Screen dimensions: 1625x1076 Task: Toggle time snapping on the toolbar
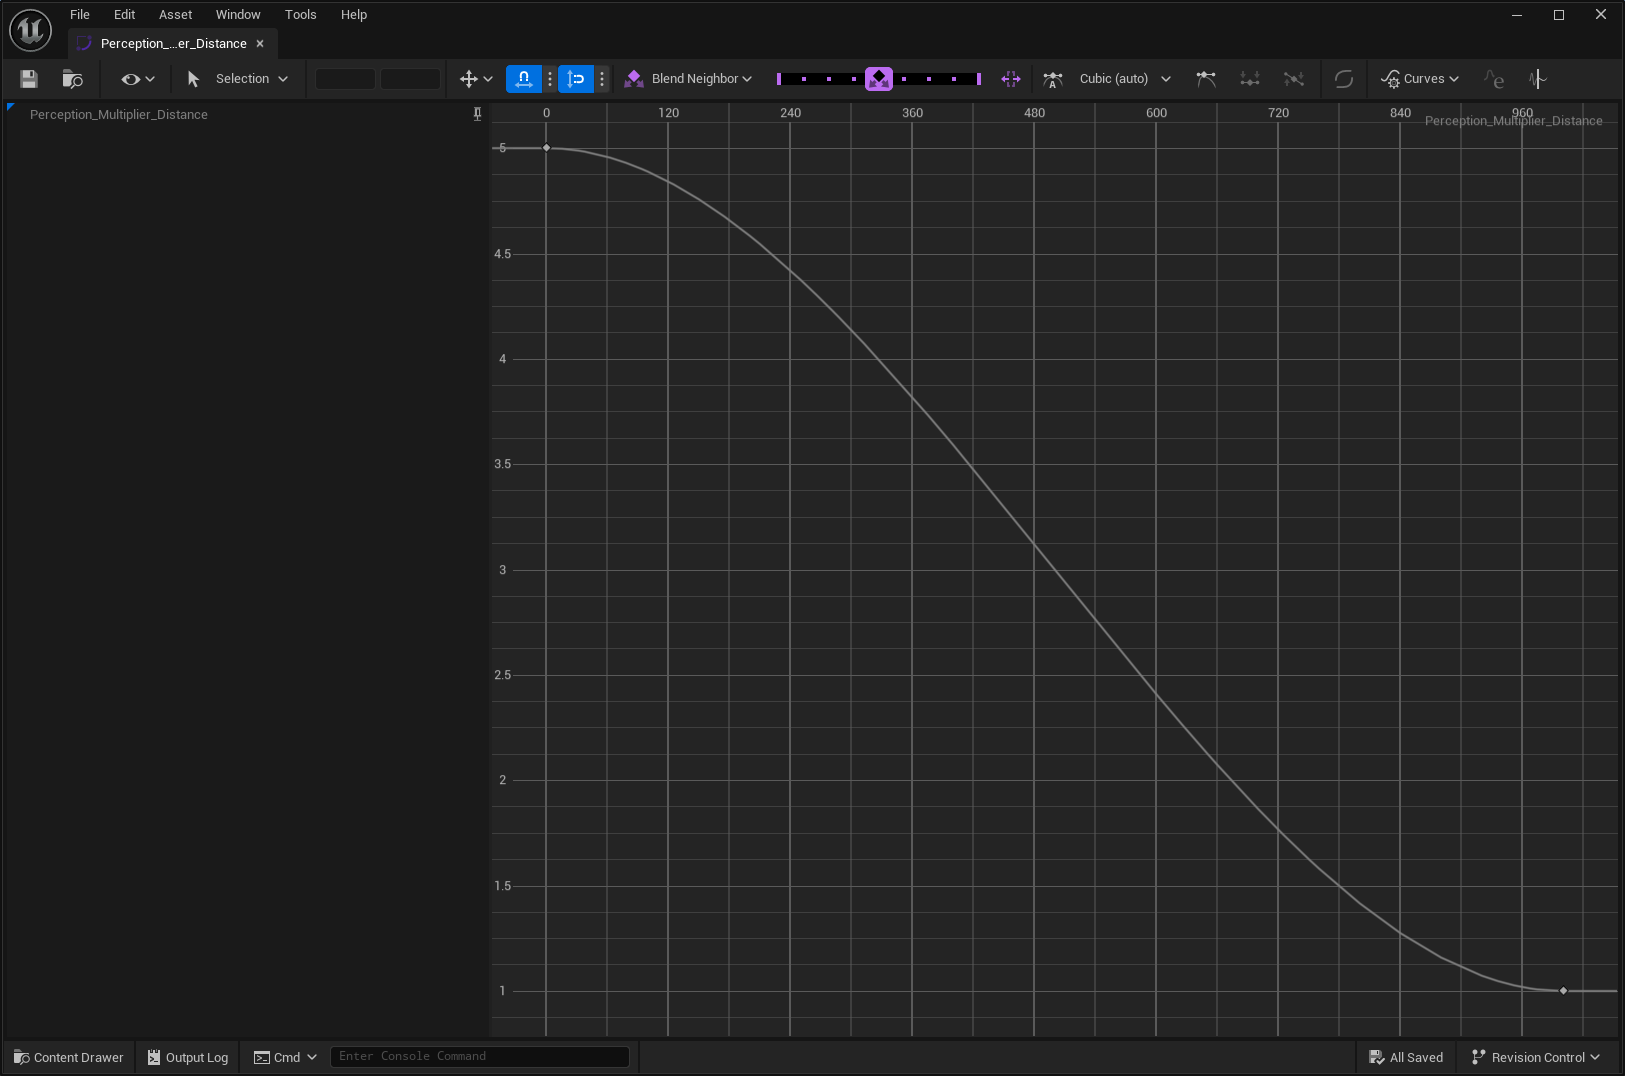pos(523,78)
